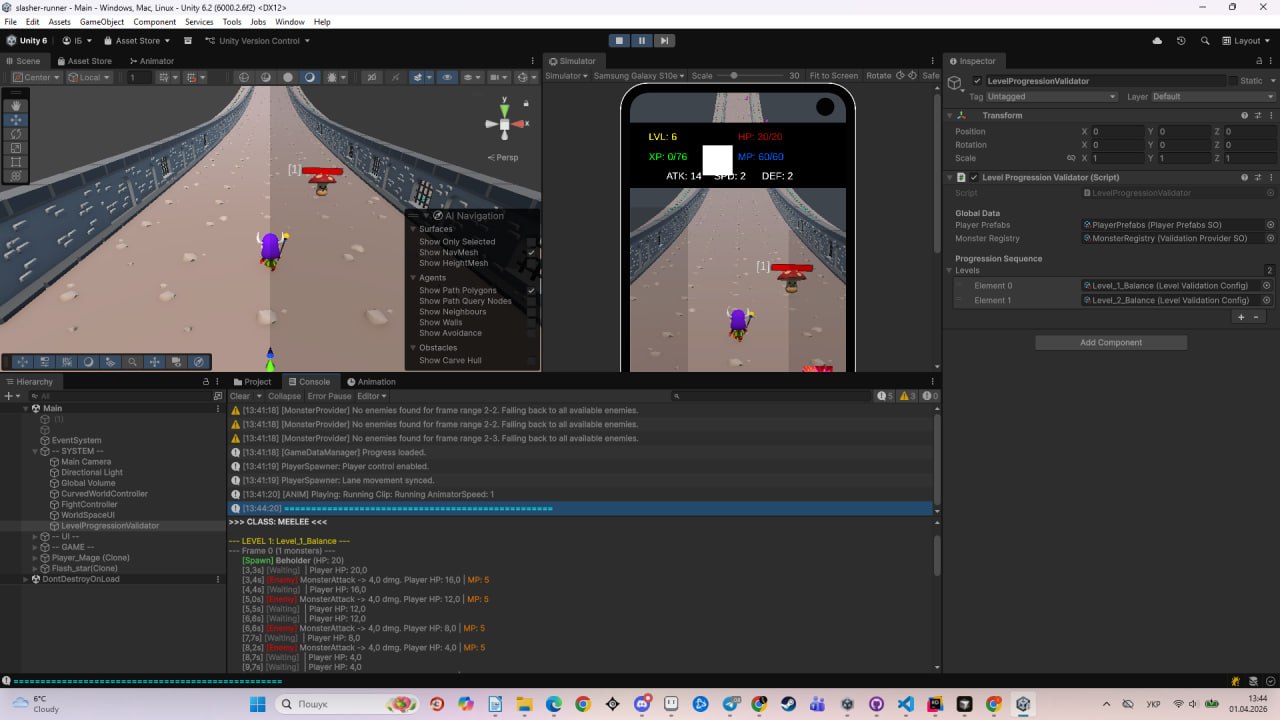
Task: Collapse the Levels list foldout
Action: click(949, 271)
